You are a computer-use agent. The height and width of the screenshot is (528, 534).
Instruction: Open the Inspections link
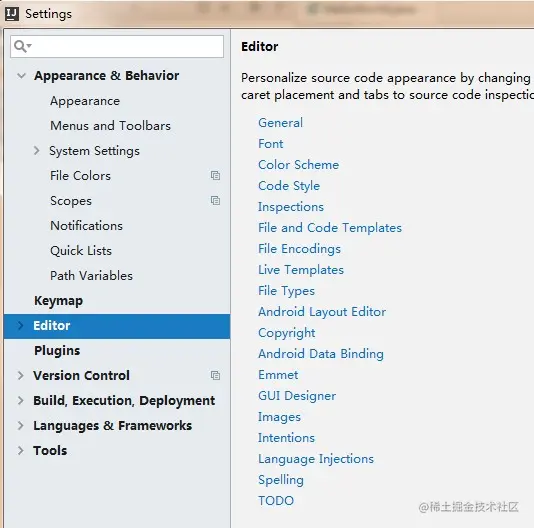(291, 207)
